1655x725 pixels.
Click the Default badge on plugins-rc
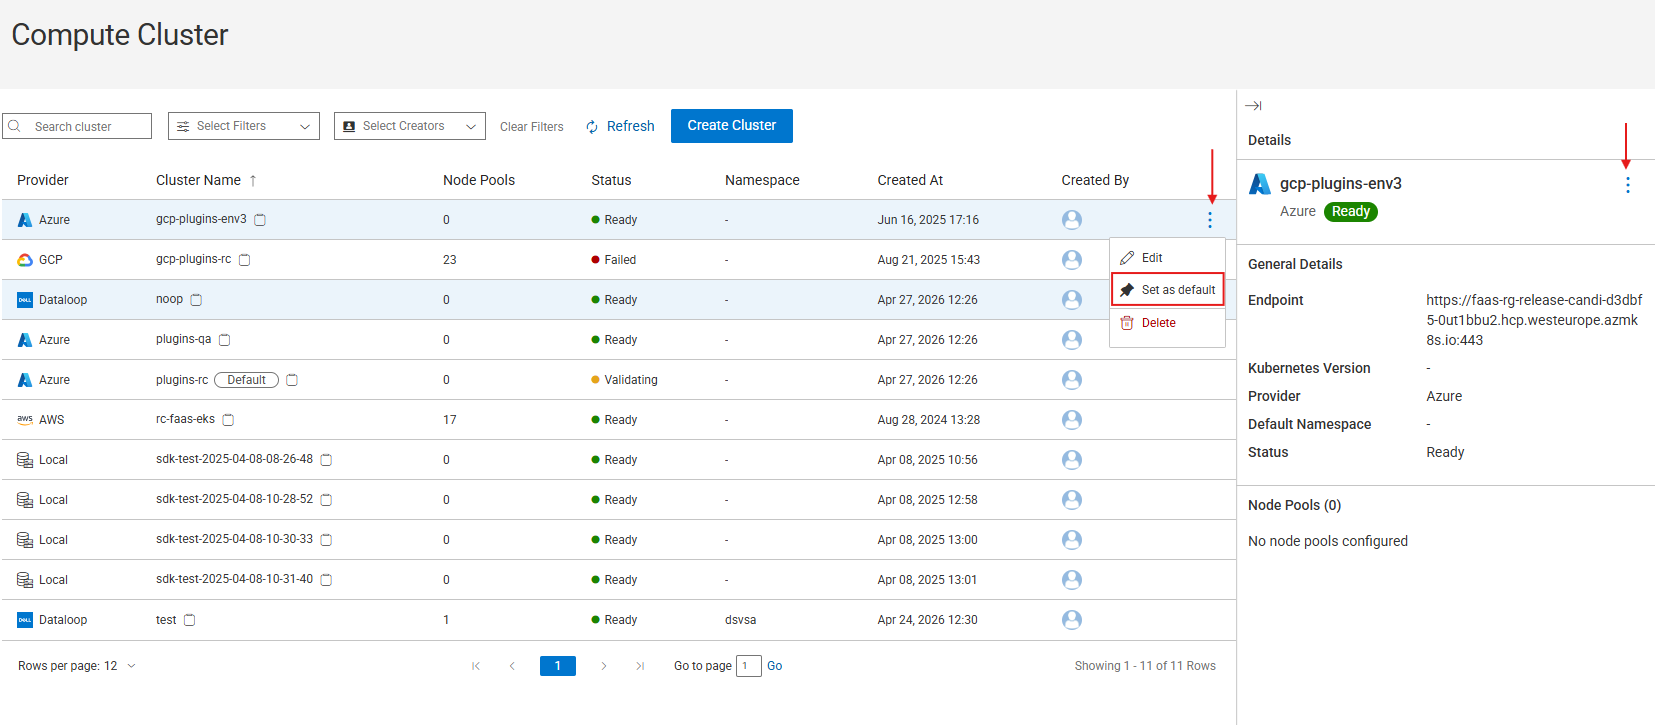(246, 380)
